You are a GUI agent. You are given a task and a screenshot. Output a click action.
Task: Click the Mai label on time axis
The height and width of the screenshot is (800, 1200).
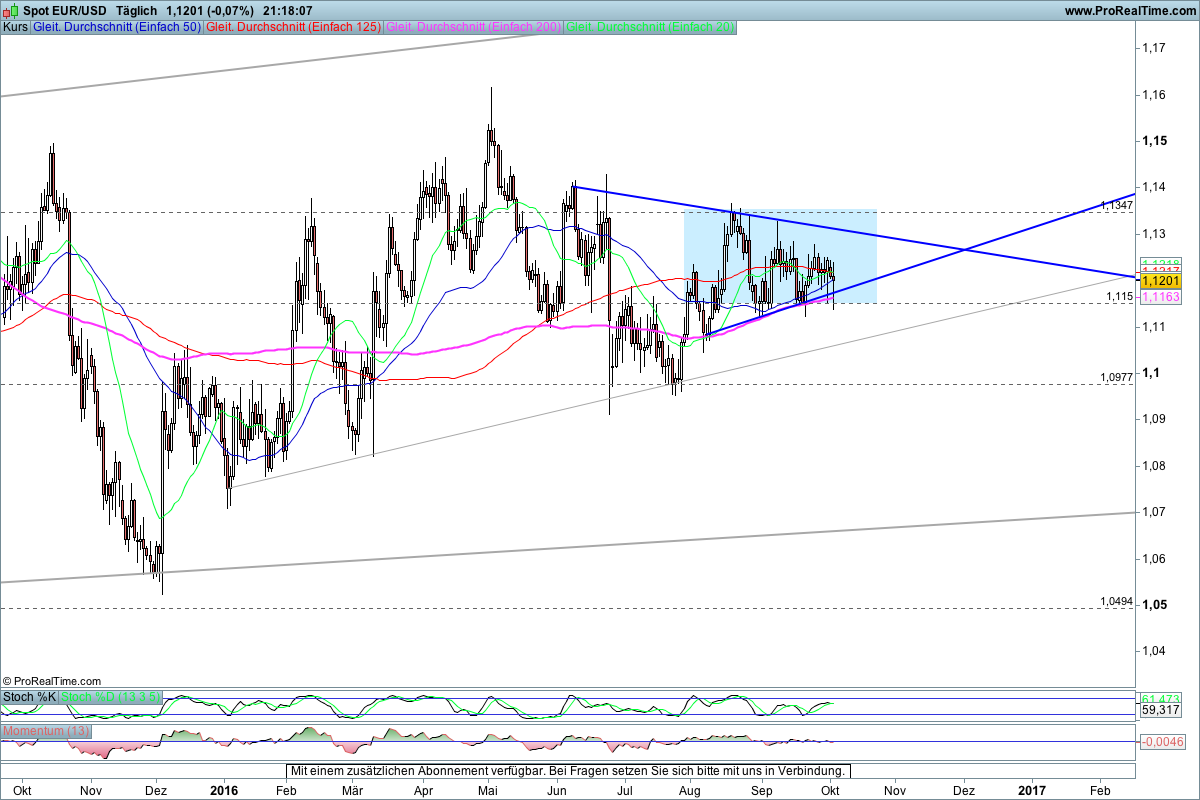(488, 789)
